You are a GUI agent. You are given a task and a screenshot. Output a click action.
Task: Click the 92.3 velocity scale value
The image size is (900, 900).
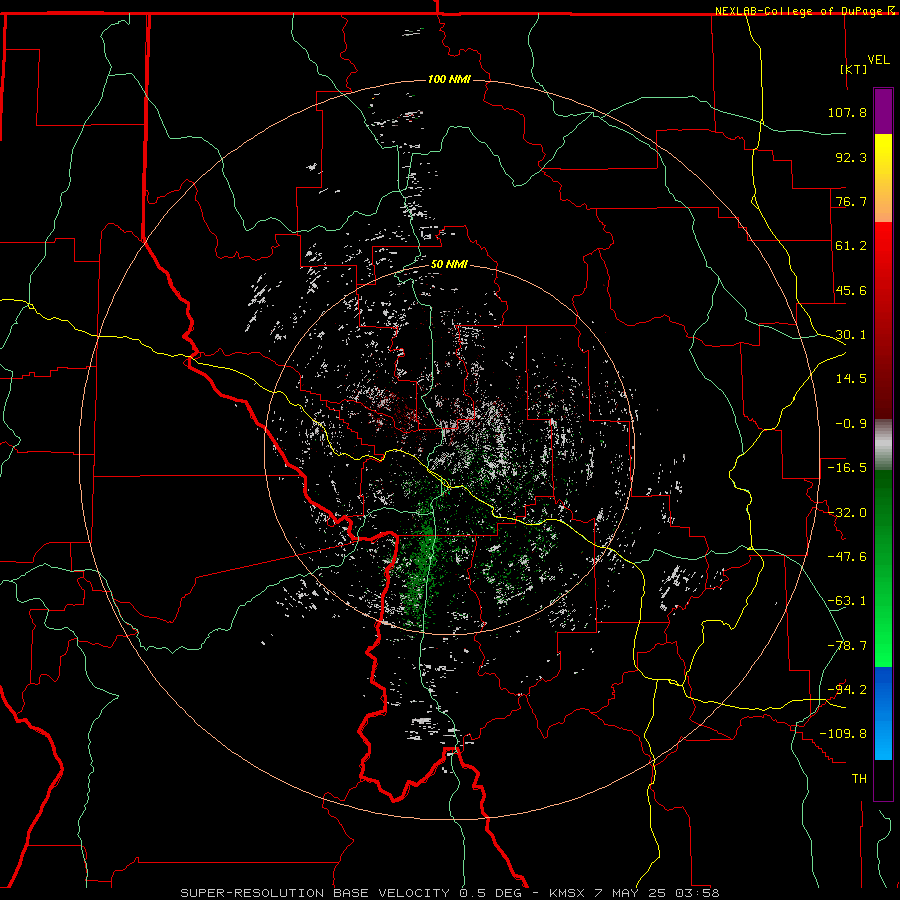pos(851,157)
